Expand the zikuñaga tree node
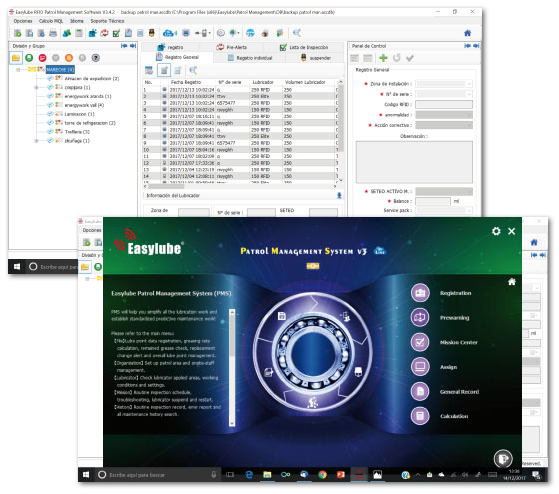Viewport: 559px width, 494px height. coord(36,141)
